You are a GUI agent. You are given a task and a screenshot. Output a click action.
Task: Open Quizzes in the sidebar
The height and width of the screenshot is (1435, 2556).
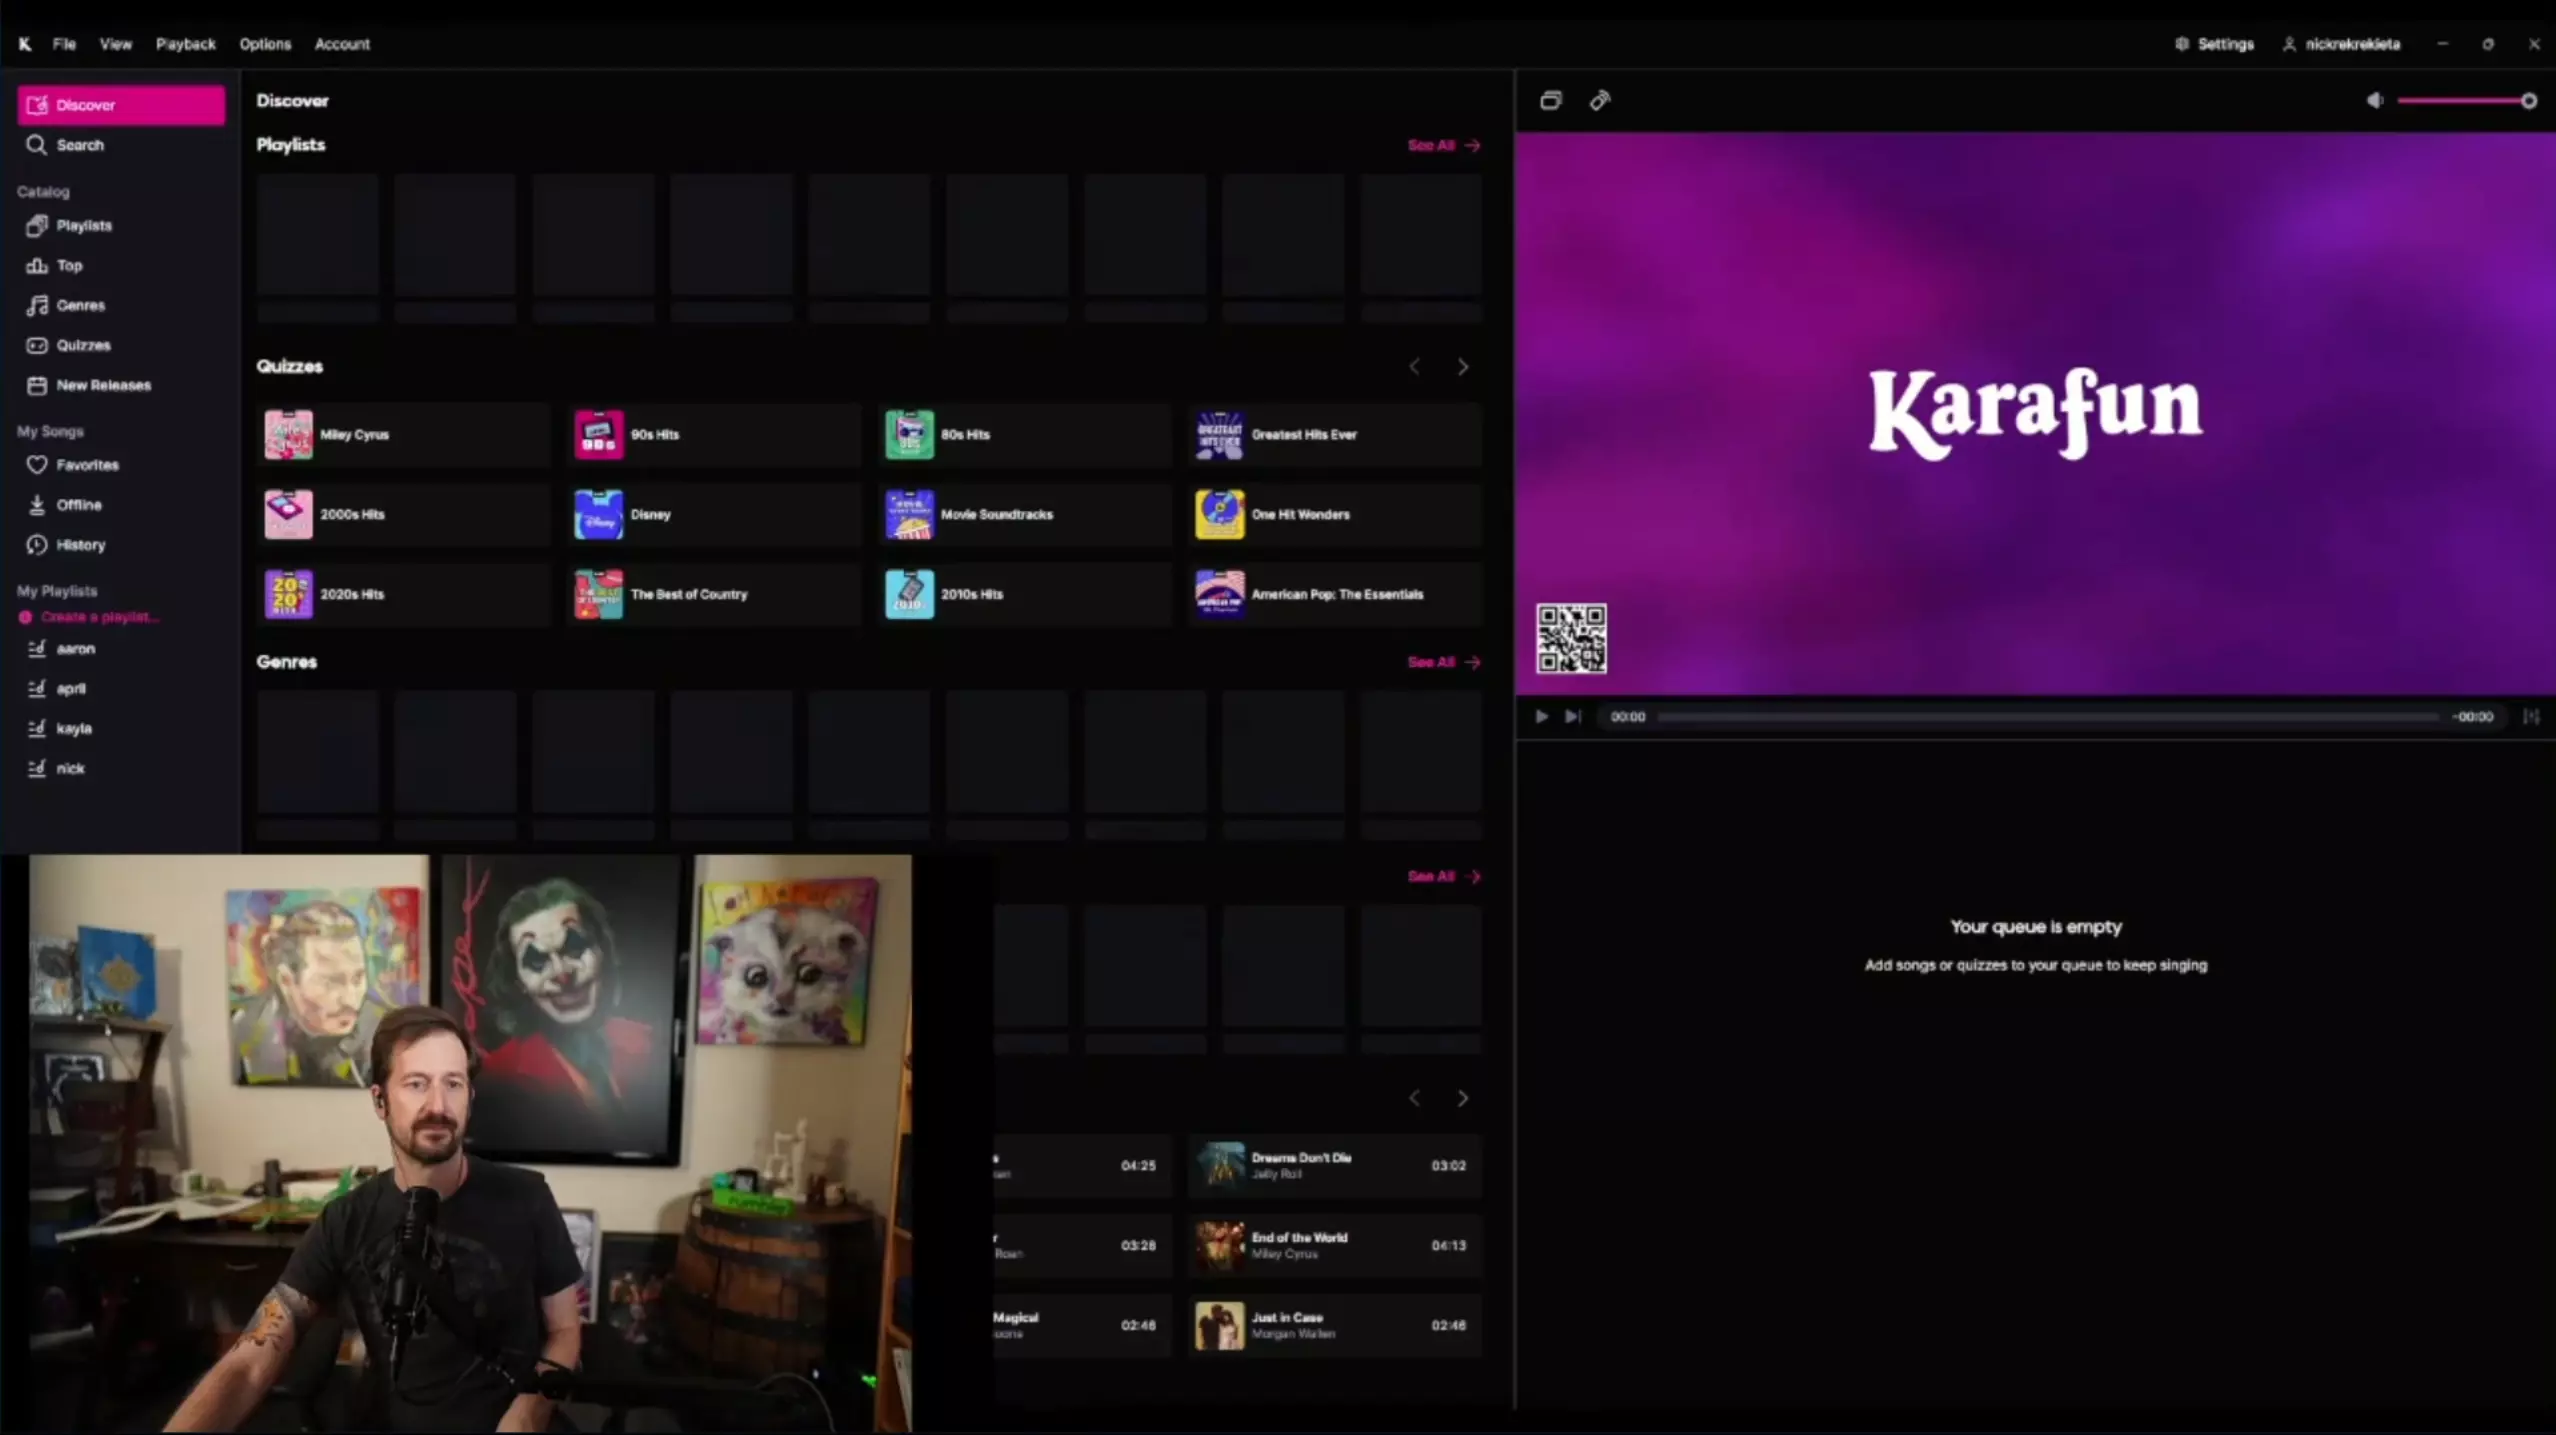pyautogui.click(x=121, y=346)
